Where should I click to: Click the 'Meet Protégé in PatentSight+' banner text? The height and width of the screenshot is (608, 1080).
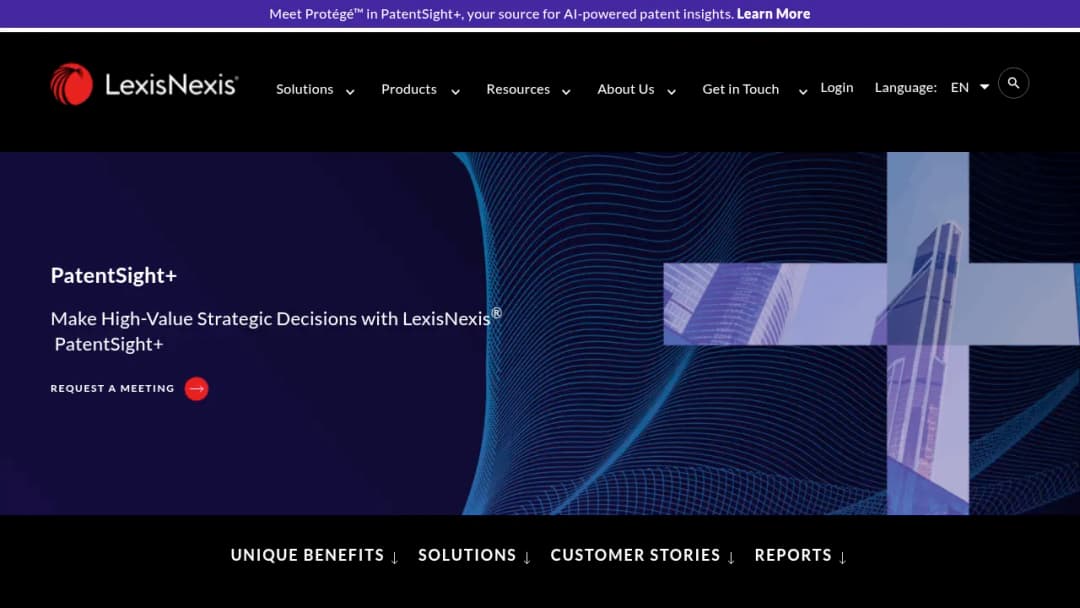point(501,14)
